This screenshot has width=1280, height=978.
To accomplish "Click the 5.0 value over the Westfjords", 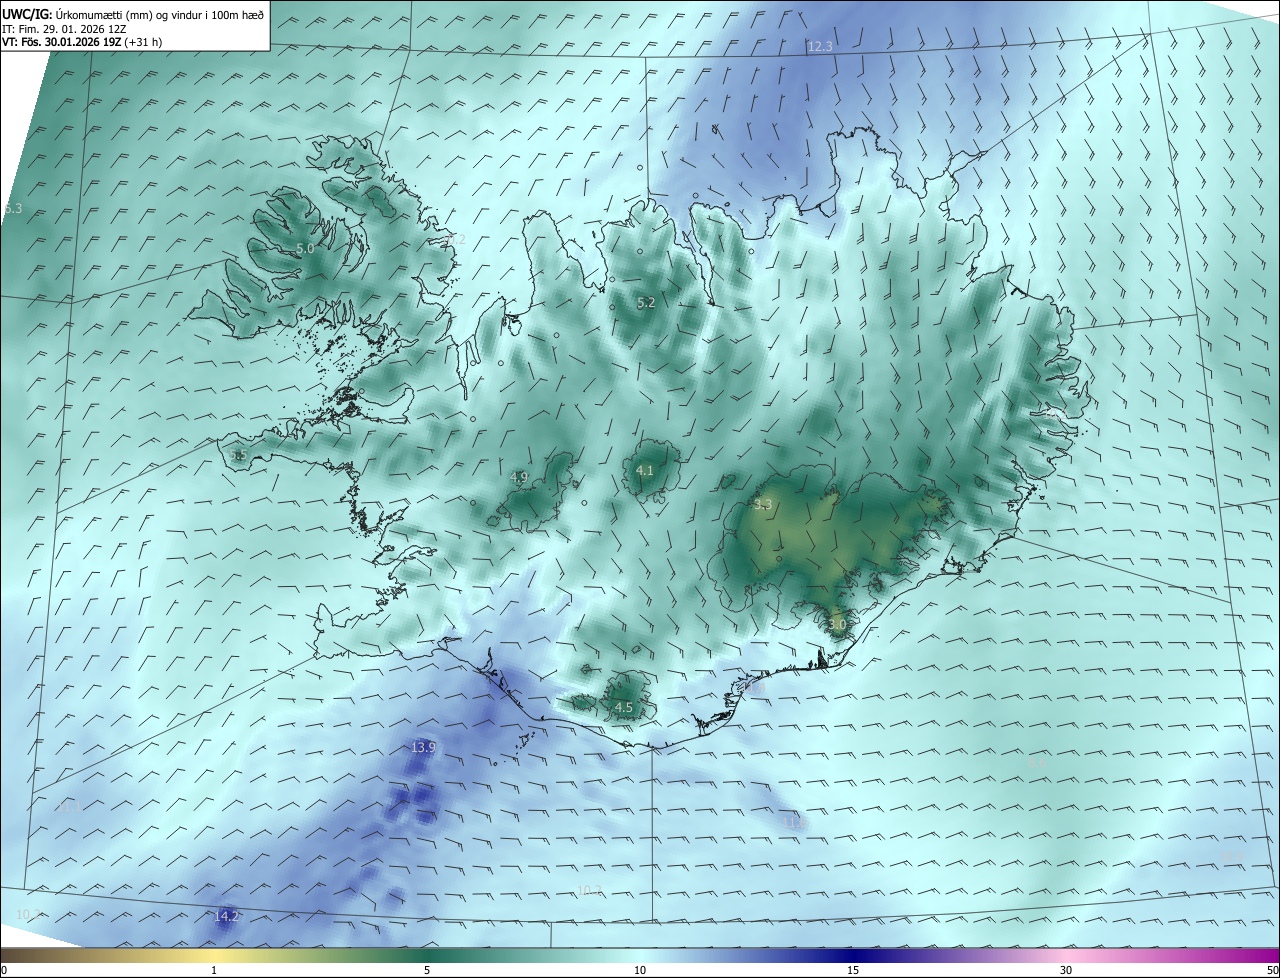I will click(305, 248).
